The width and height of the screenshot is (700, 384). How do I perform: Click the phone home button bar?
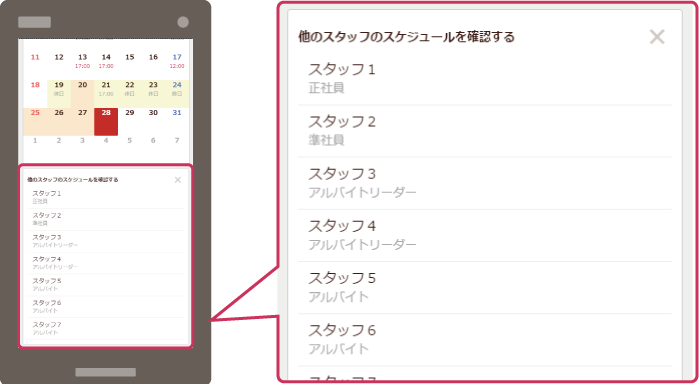(x=105, y=372)
